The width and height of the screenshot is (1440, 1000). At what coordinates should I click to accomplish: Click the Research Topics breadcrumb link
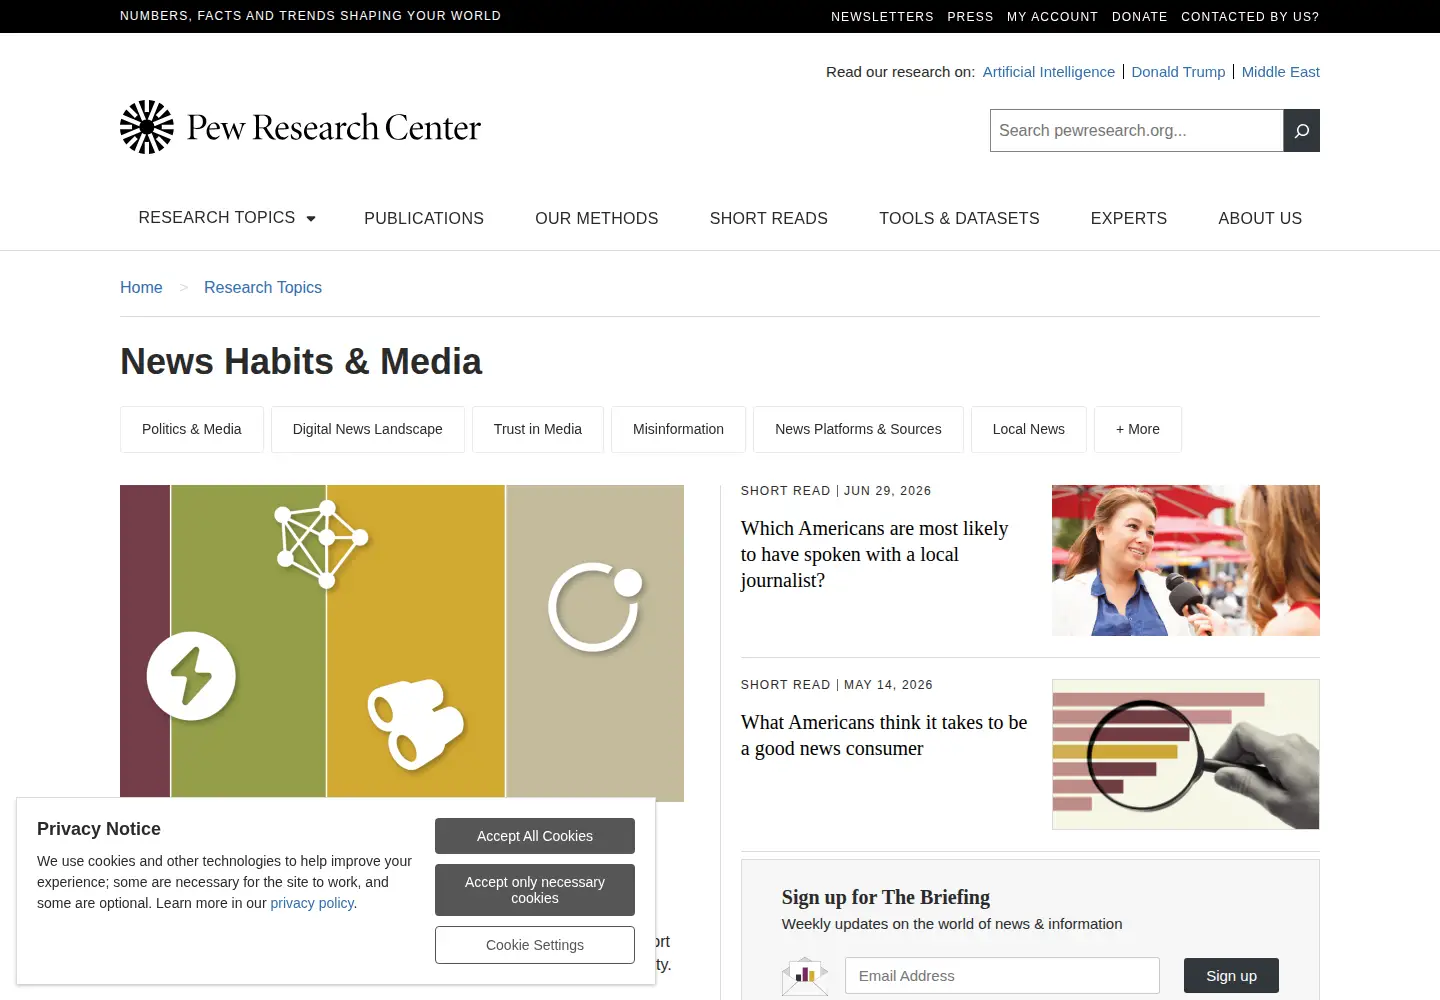pyautogui.click(x=263, y=287)
